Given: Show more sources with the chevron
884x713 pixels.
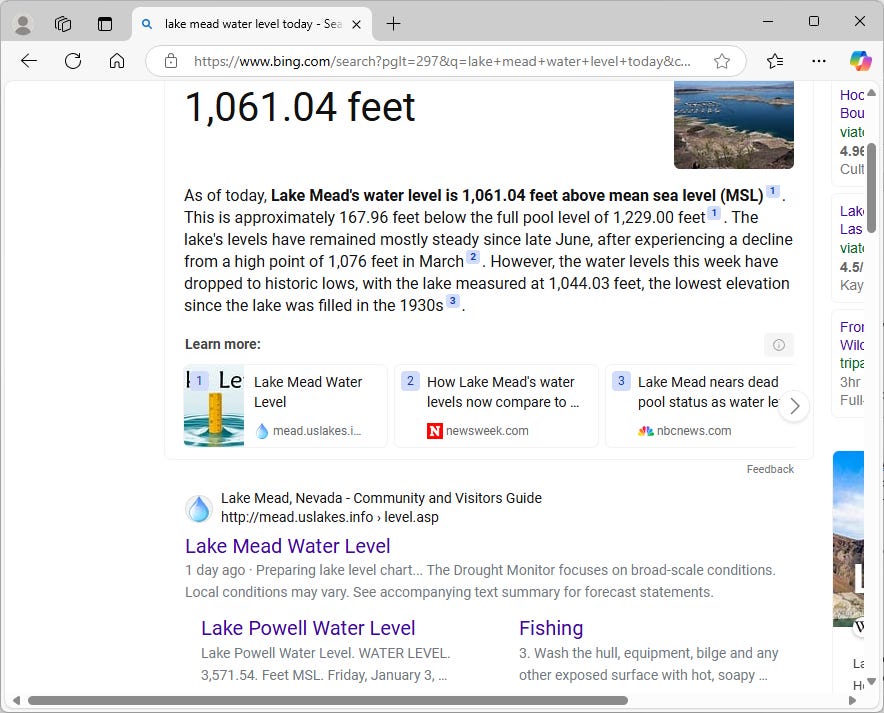Looking at the screenshot, I should 794,406.
